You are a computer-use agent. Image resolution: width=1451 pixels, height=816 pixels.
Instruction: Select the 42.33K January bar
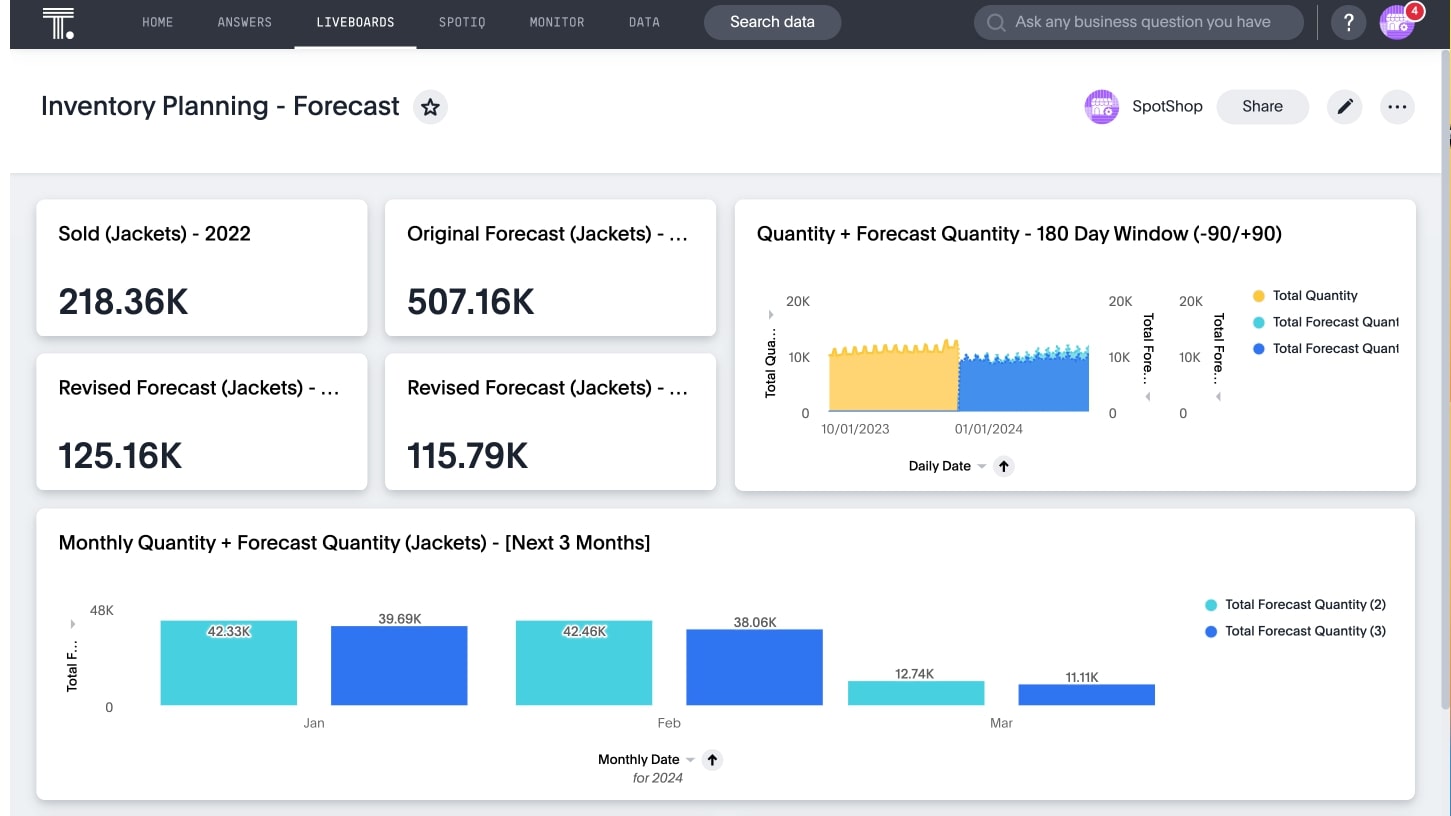click(229, 663)
